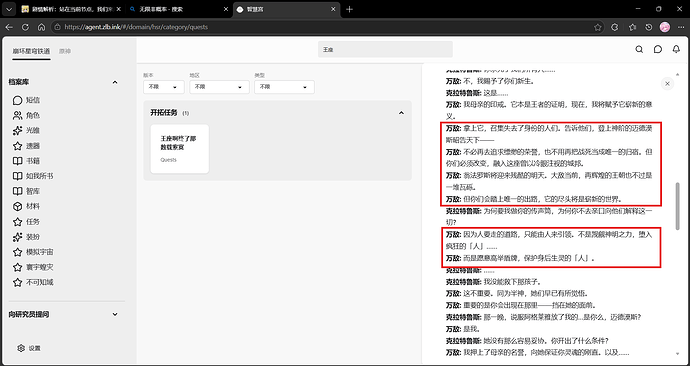Screen dimensions: 690x366
Task: Click the line 但你们会踏上唯一的出路
Action: point(534,199)
